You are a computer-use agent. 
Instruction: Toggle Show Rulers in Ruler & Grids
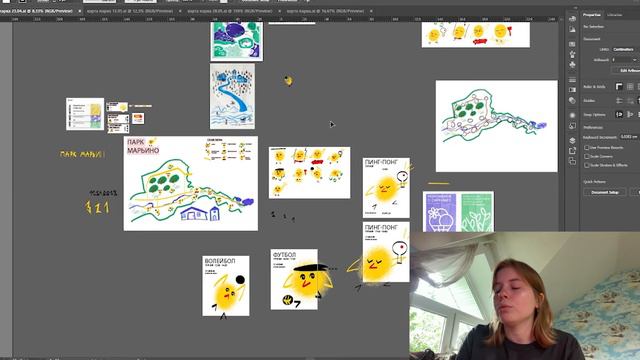click(619, 87)
